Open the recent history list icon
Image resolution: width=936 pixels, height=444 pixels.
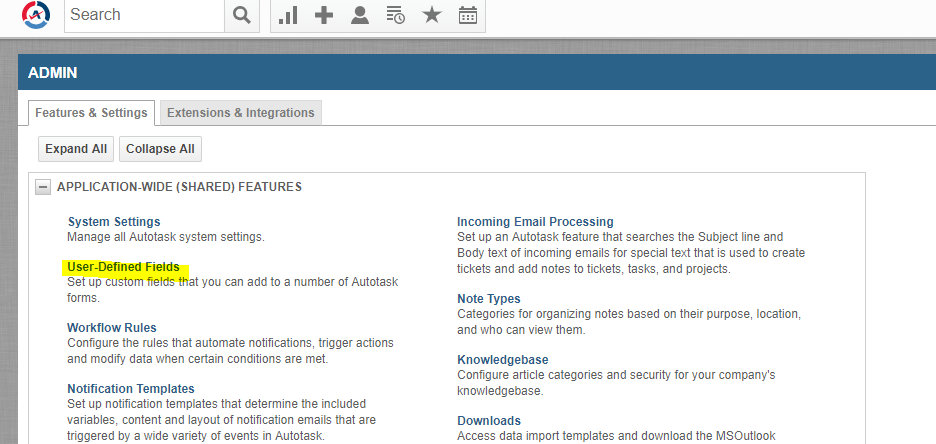[x=396, y=15]
